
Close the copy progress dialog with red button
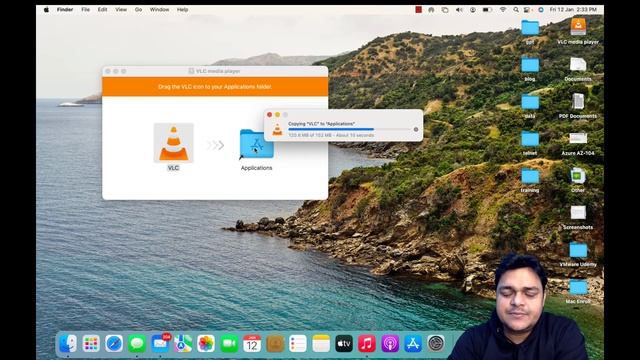[x=269, y=115]
